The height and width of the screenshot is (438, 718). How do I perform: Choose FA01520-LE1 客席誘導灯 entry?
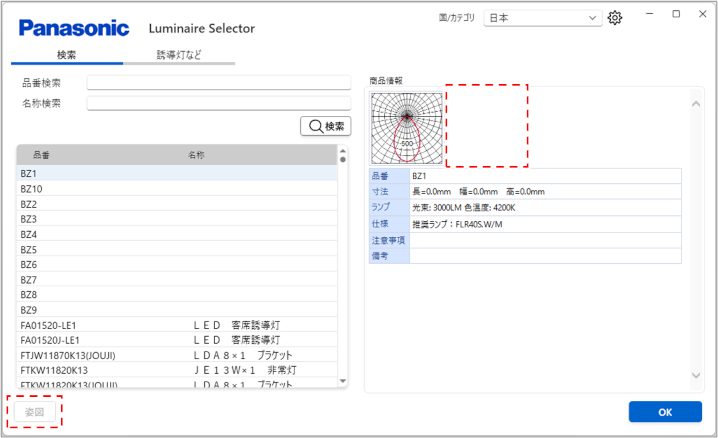[176, 325]
